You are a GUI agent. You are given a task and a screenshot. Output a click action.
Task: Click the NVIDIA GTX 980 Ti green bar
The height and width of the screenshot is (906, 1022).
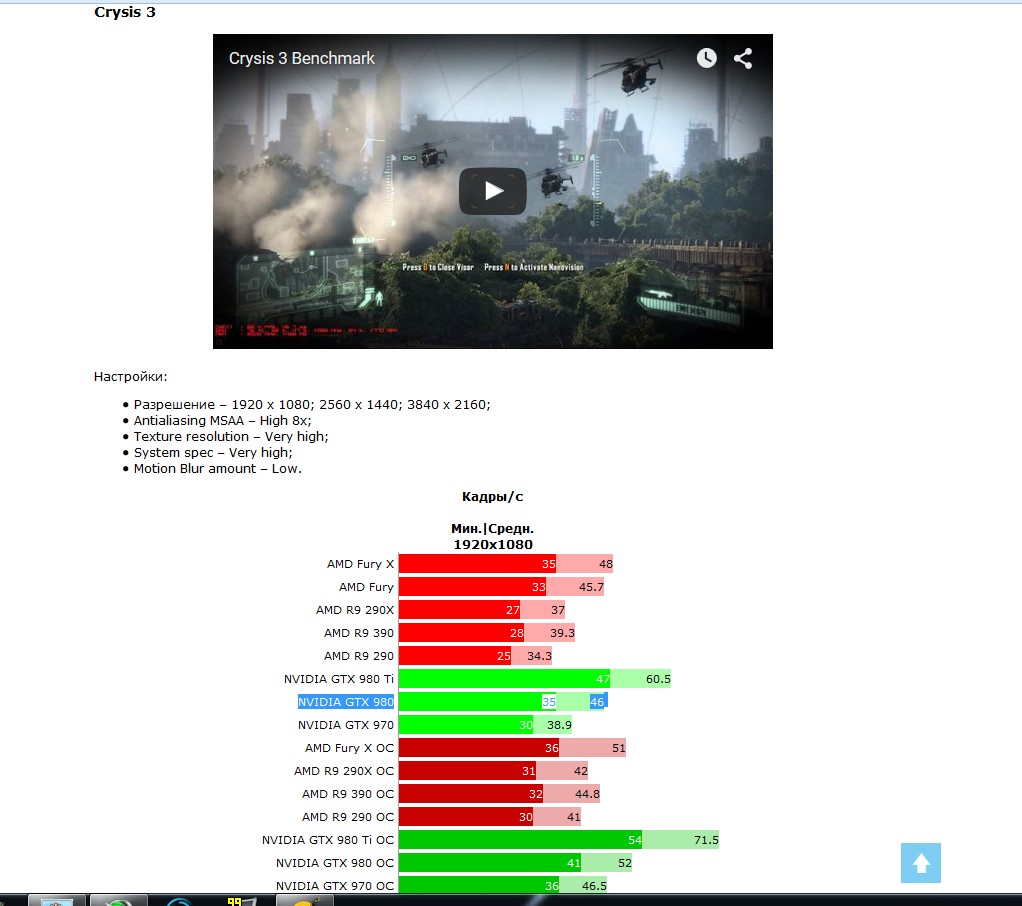(x=504, y=679)
